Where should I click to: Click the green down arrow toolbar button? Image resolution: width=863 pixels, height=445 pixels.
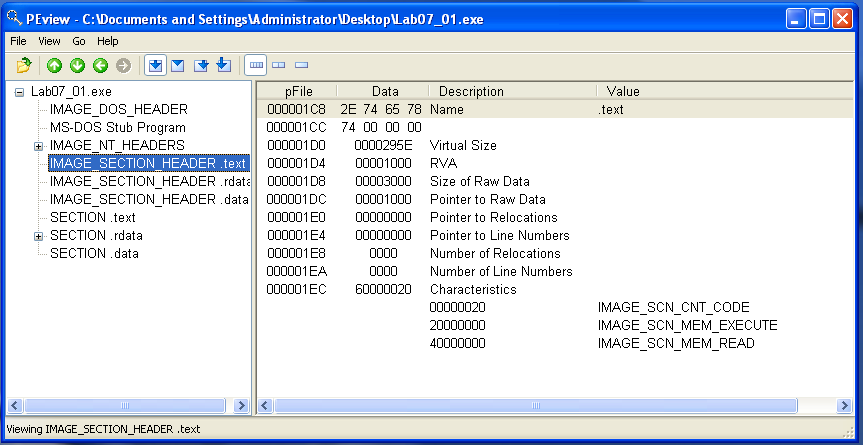coord(77,65)
